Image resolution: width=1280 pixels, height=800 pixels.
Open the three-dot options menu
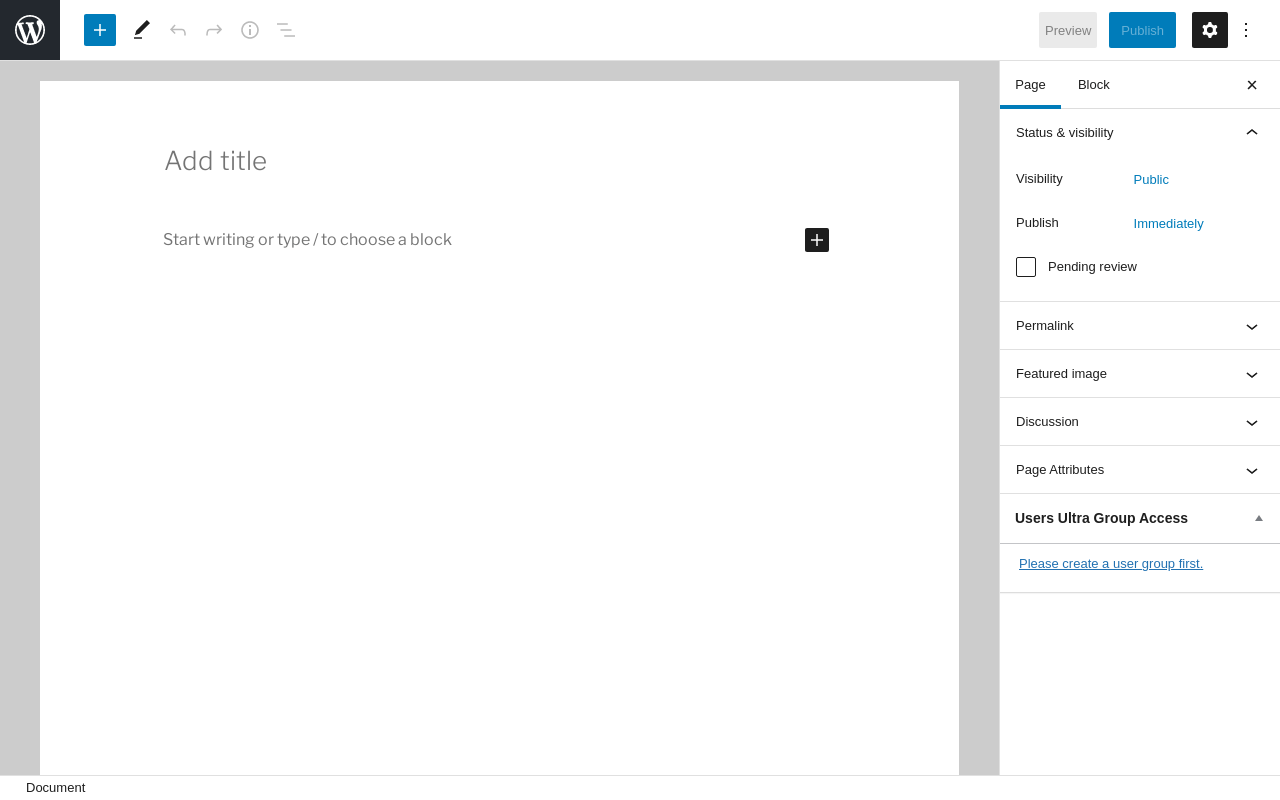(x=1246, y=30)
